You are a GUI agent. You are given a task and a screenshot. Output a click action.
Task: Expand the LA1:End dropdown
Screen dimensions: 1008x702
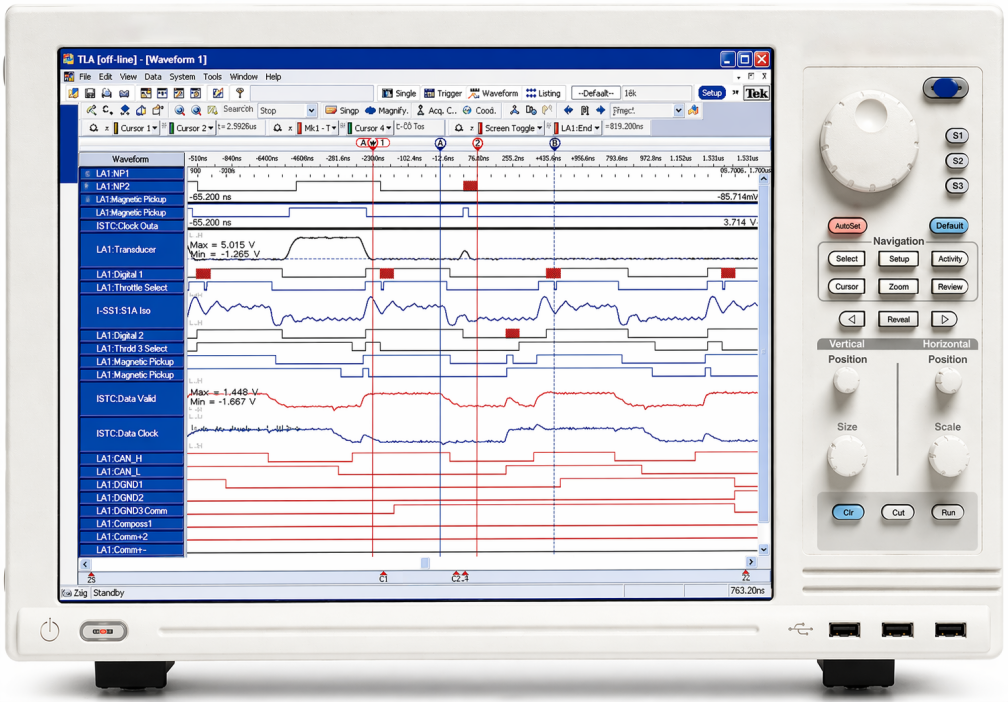coord(597,128)
